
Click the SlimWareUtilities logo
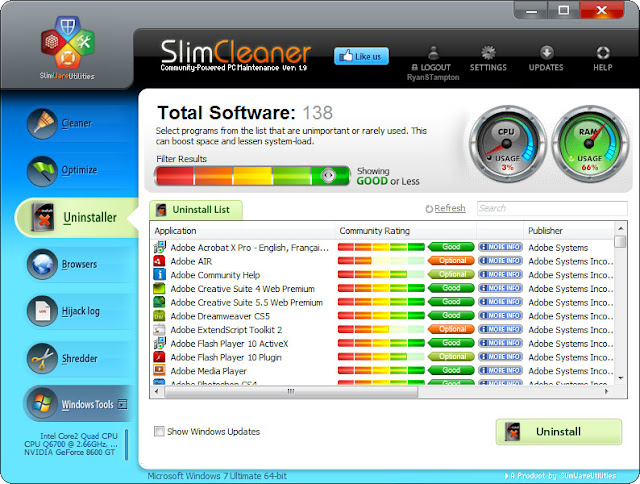pos(68,47)
